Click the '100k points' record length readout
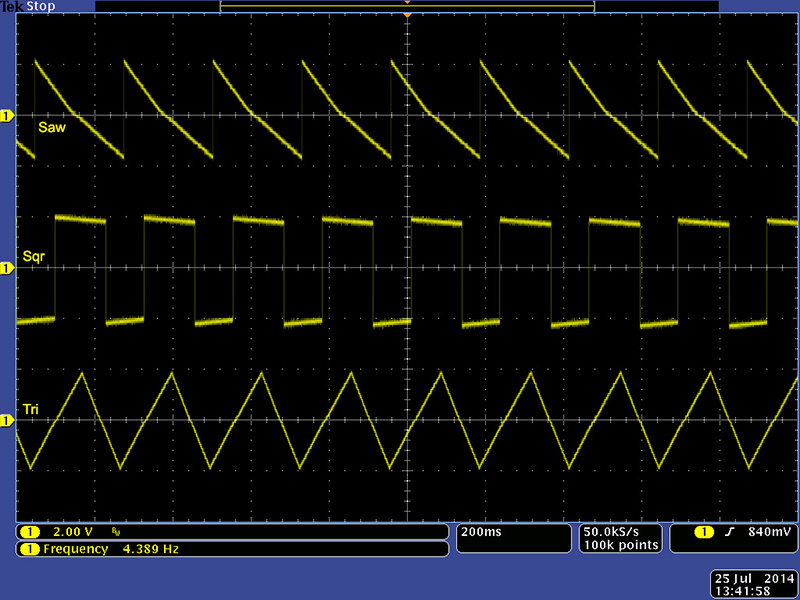The width and height of the screenshot is (800, 600). coord(621,545)
